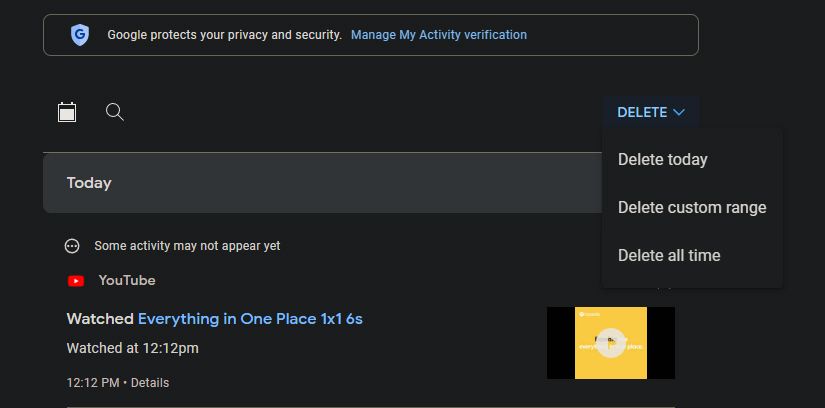Open the calendar date filter icon
The height and width of the screenshot is (408, 825).
pyautogui.click(x=67, y=112)
